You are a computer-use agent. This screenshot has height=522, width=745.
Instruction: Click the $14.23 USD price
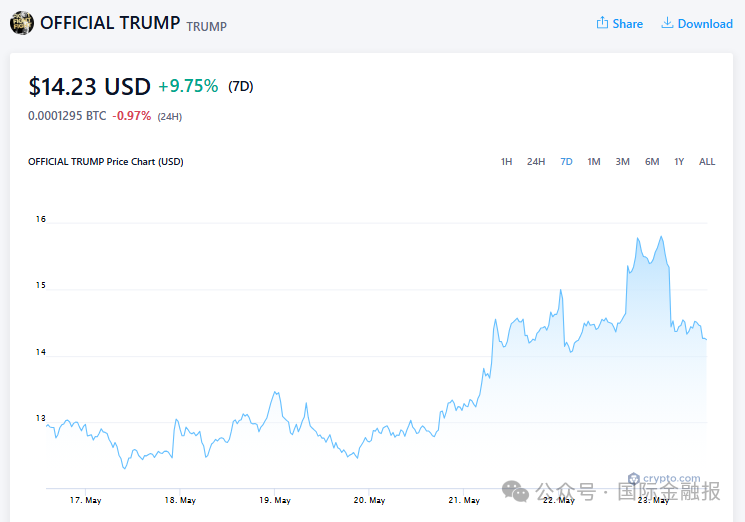point(89,87)
